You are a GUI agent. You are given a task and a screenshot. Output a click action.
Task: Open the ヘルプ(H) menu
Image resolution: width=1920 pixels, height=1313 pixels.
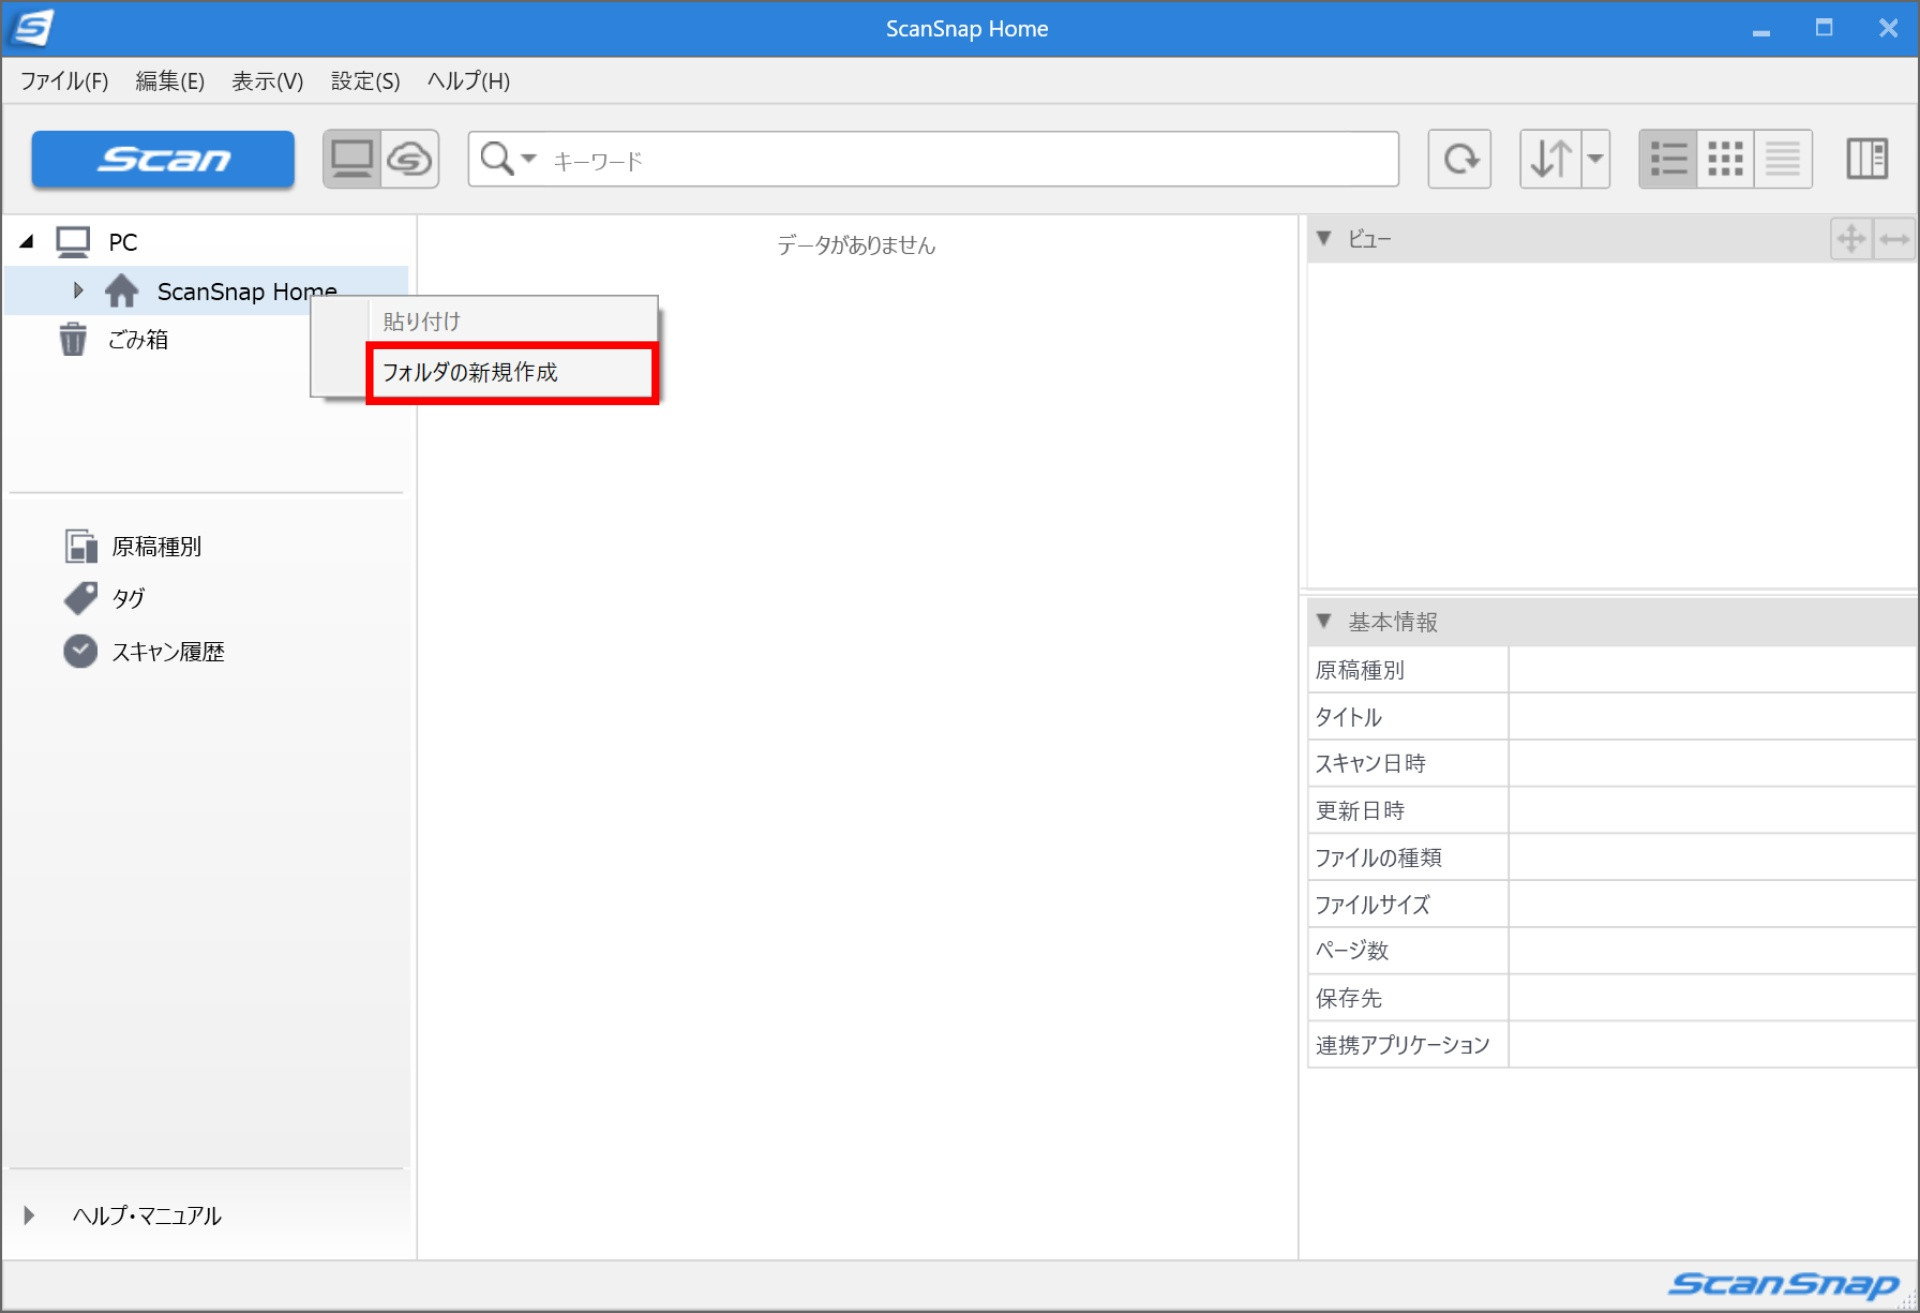click(469, 81)
